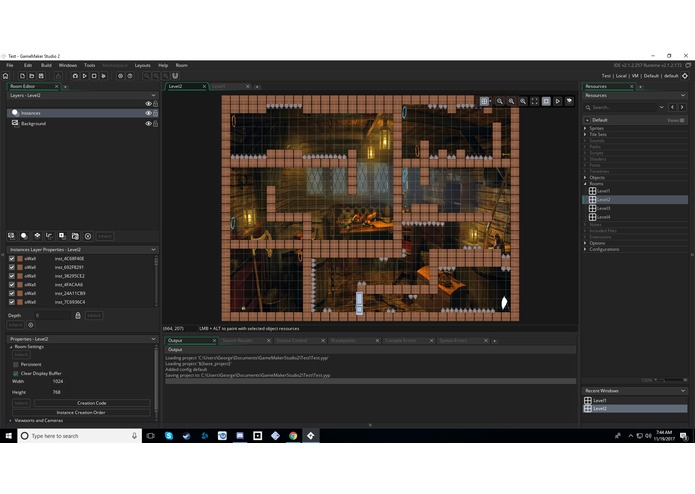Click the room Width value field
695x494 pixels.
[x=59, y=381]
